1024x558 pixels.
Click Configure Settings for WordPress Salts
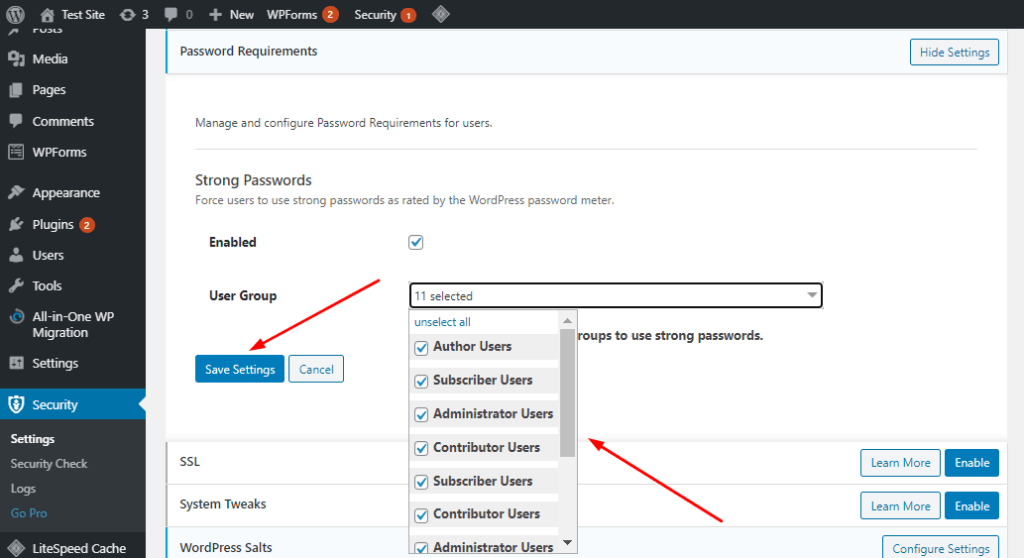940,548
